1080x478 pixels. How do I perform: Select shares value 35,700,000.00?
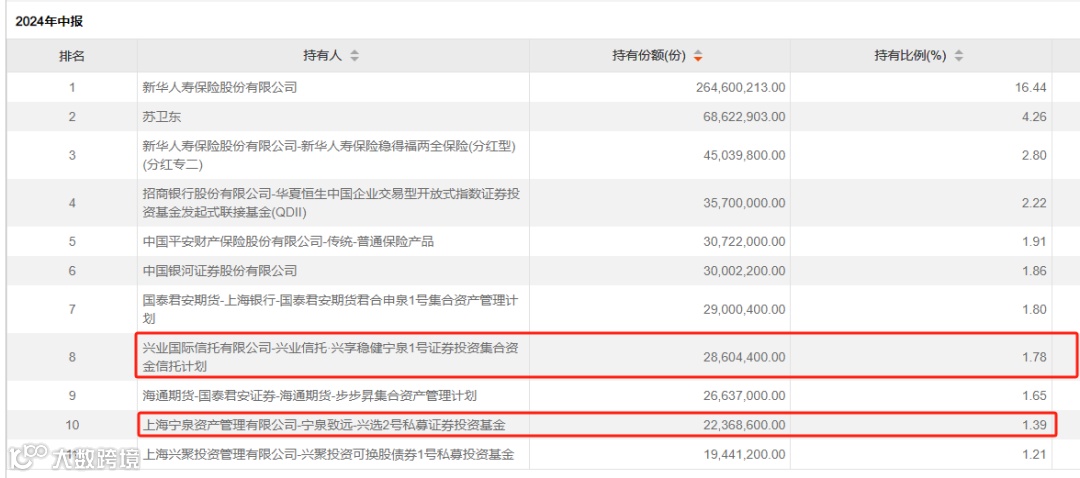[744, 202]
